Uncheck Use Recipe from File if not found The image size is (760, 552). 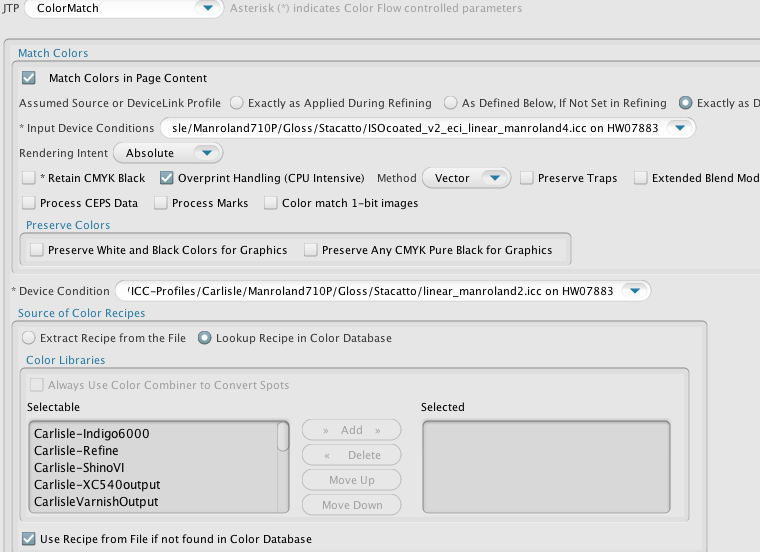29,539
